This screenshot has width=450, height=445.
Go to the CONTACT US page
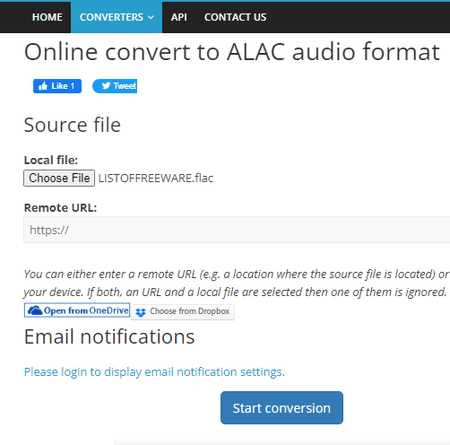235,17
